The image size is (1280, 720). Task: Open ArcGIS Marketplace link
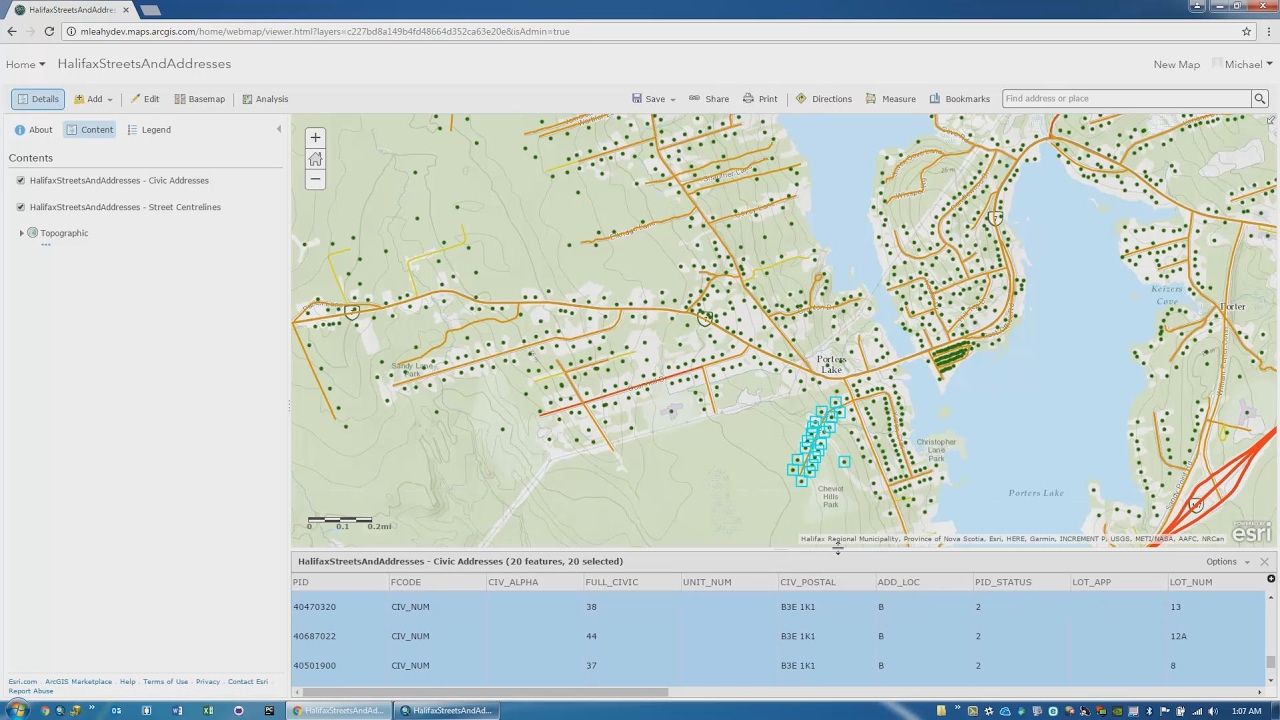pos(78,682)
